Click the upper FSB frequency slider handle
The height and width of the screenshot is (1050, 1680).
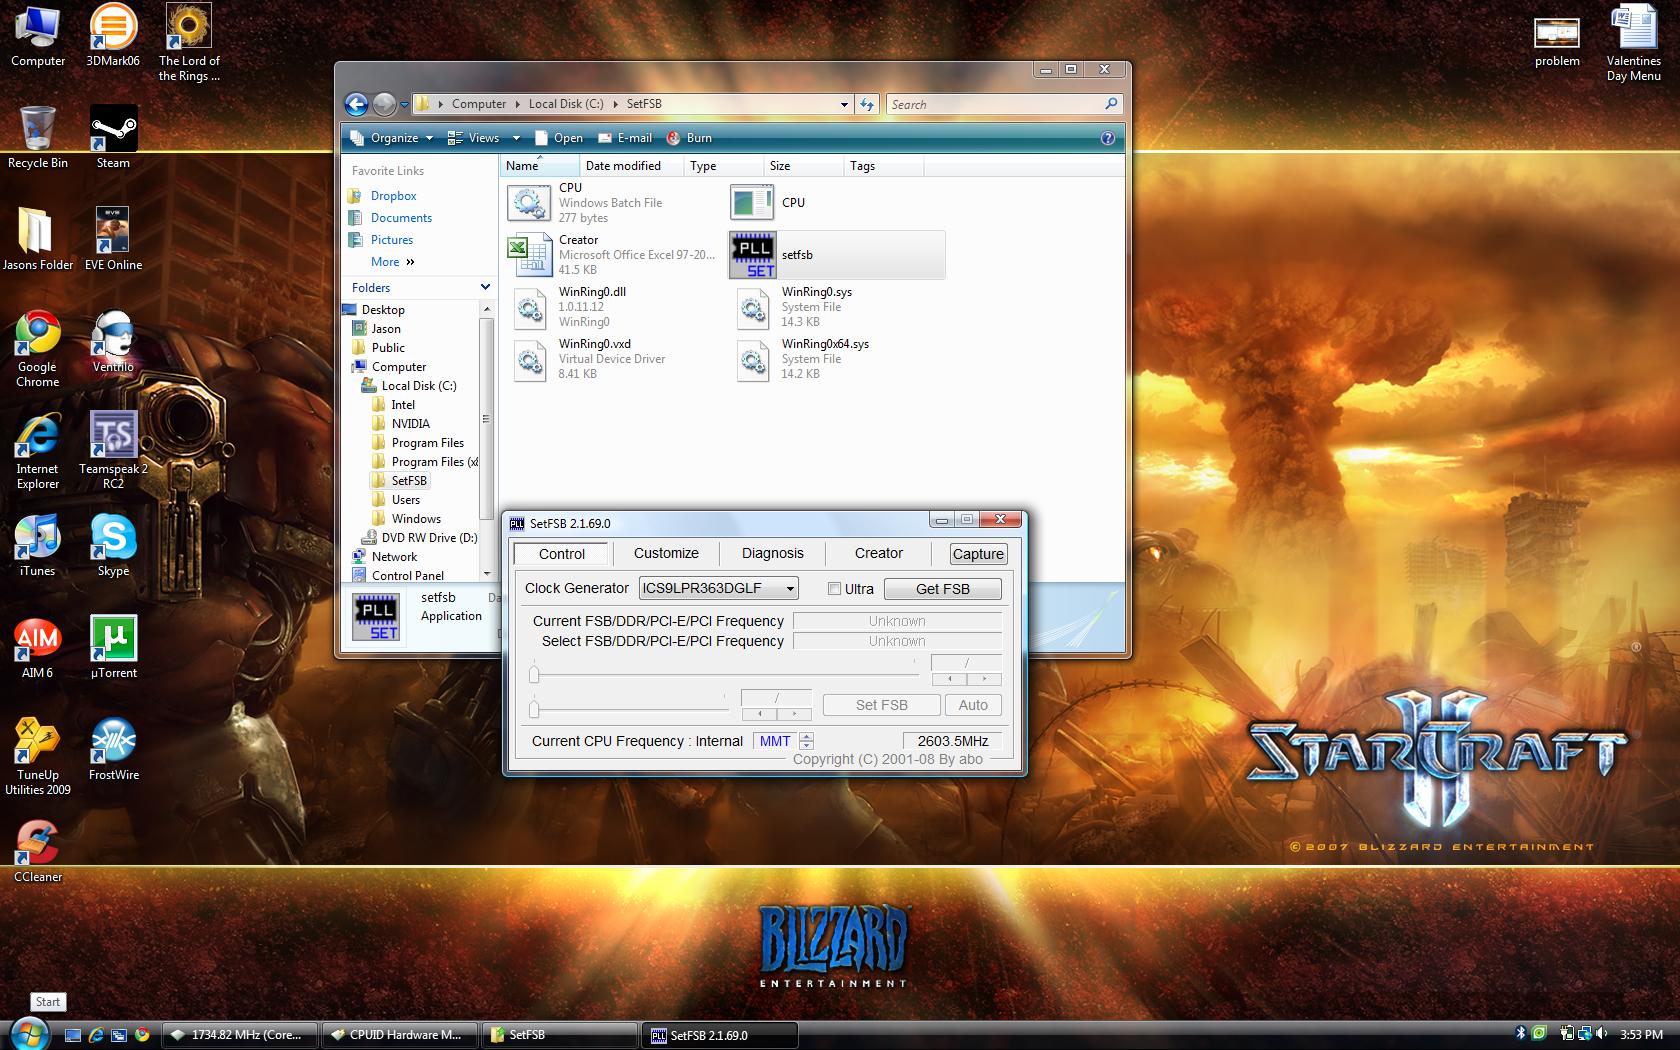(534, 675)
